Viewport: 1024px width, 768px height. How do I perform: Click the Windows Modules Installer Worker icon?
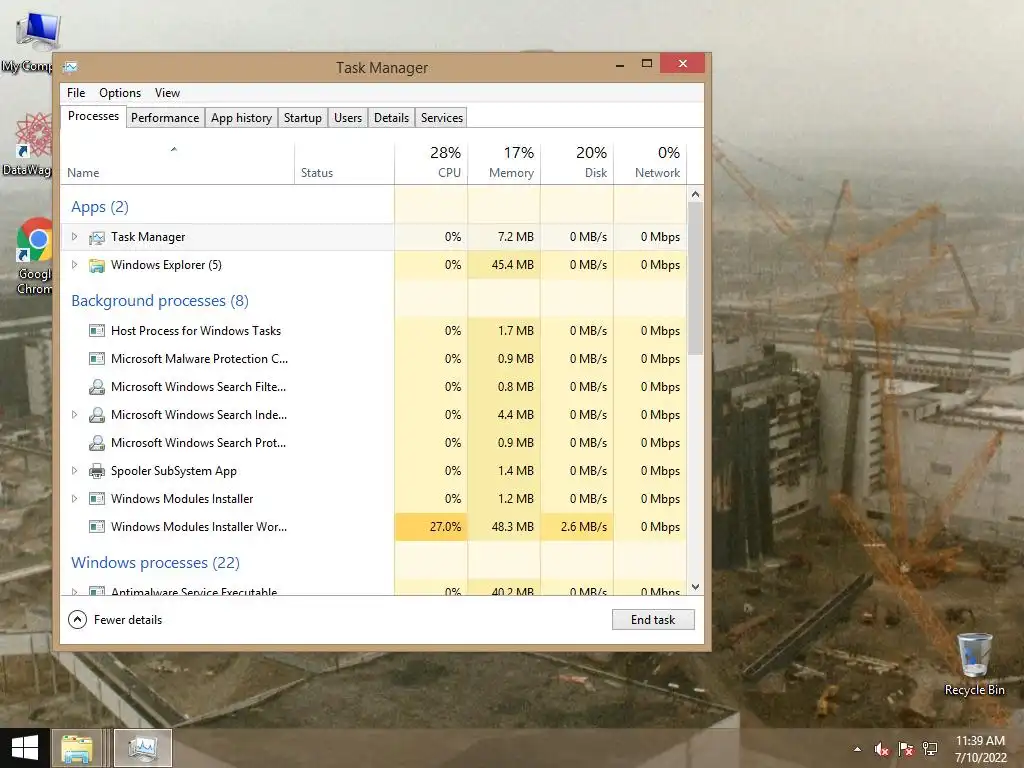97,527
